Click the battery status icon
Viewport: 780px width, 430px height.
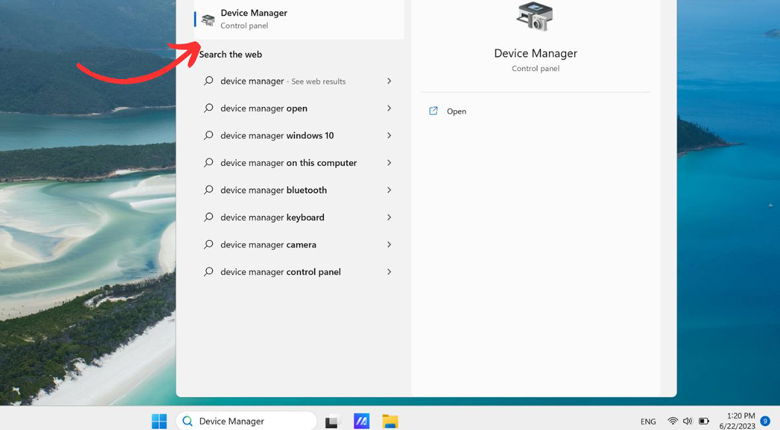703,421
